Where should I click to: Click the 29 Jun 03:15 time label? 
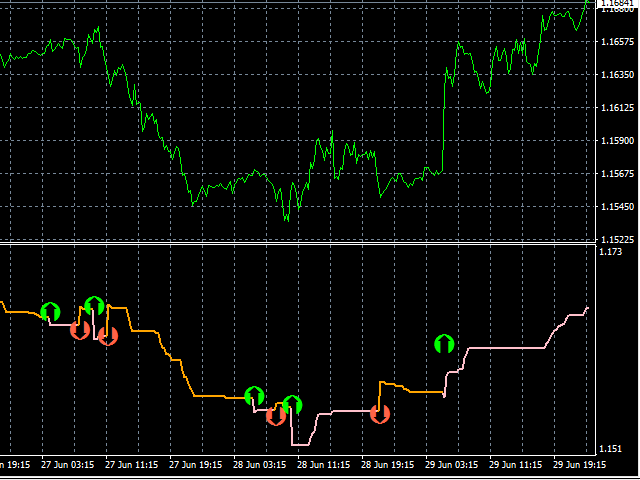(451, 465)
